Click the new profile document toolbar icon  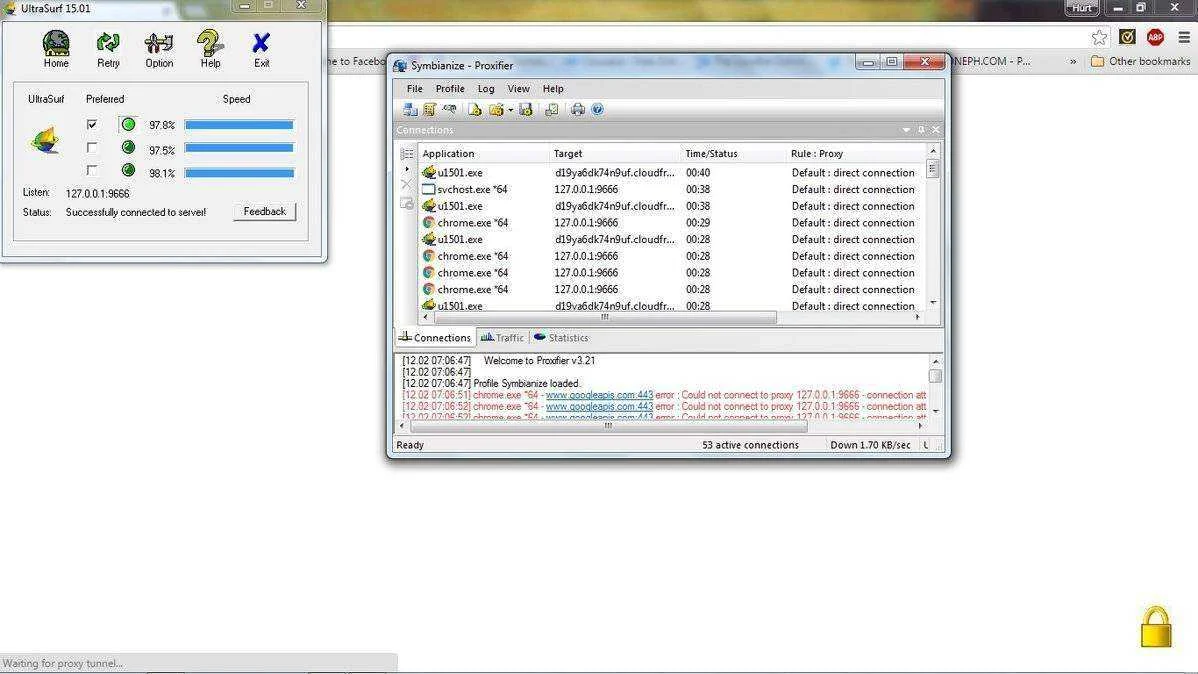[x=474, y=109]
